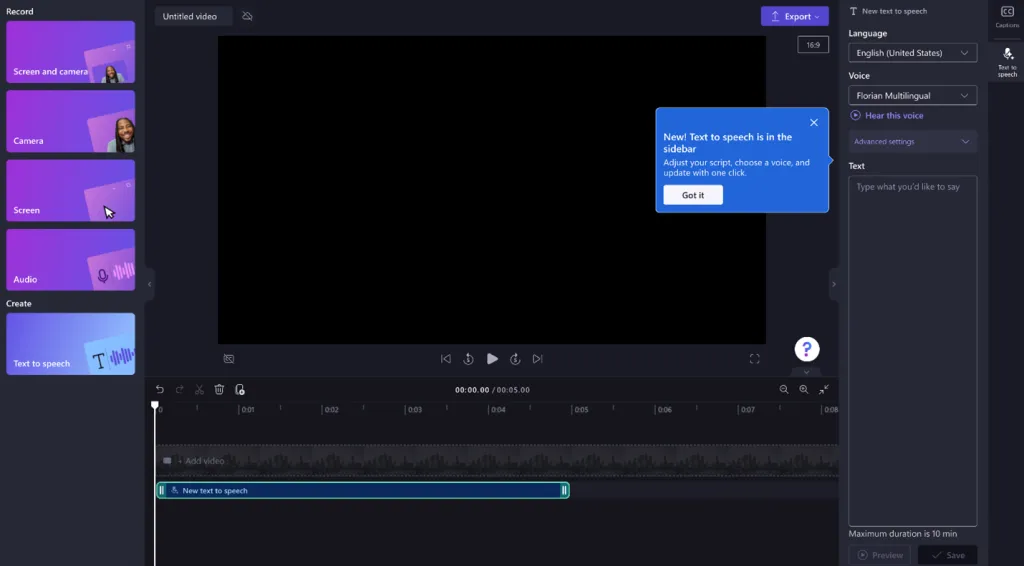Open the Language dropdown
Screen dimensions: 1024x566
[x=912, y=53]
